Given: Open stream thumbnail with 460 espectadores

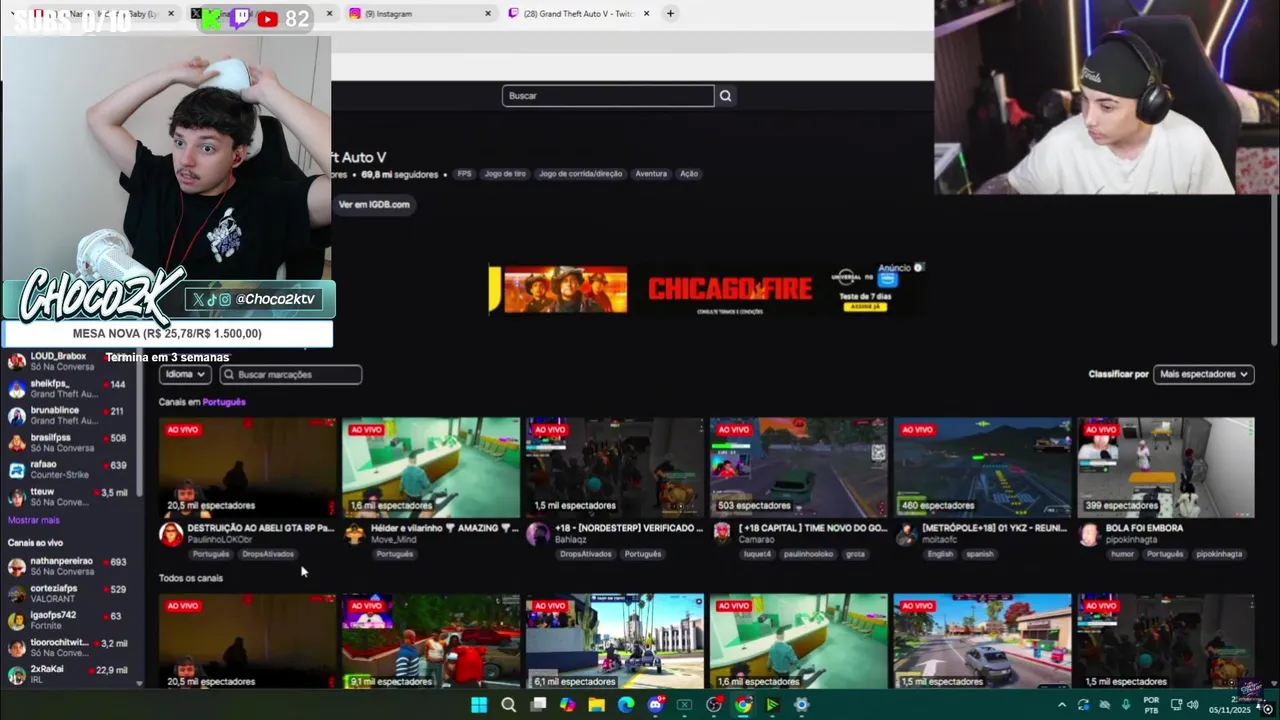Looking at the screenshot, I should click(x=982, y=467).
